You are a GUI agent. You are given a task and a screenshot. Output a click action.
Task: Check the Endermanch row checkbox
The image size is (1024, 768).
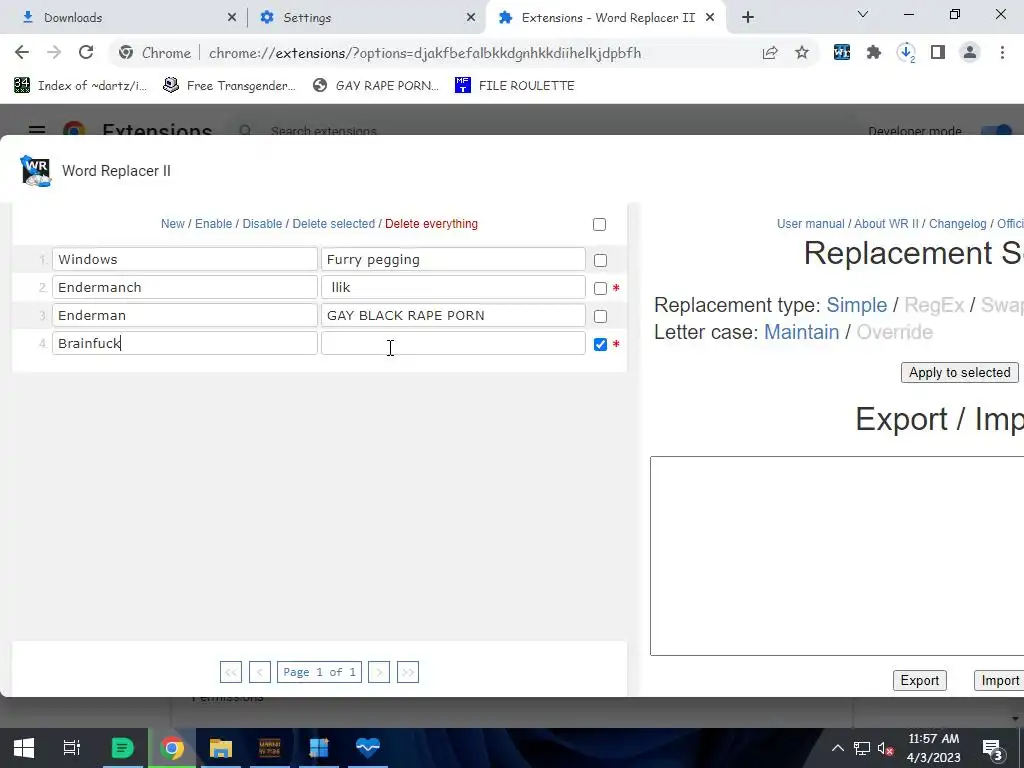pos(600,289)
